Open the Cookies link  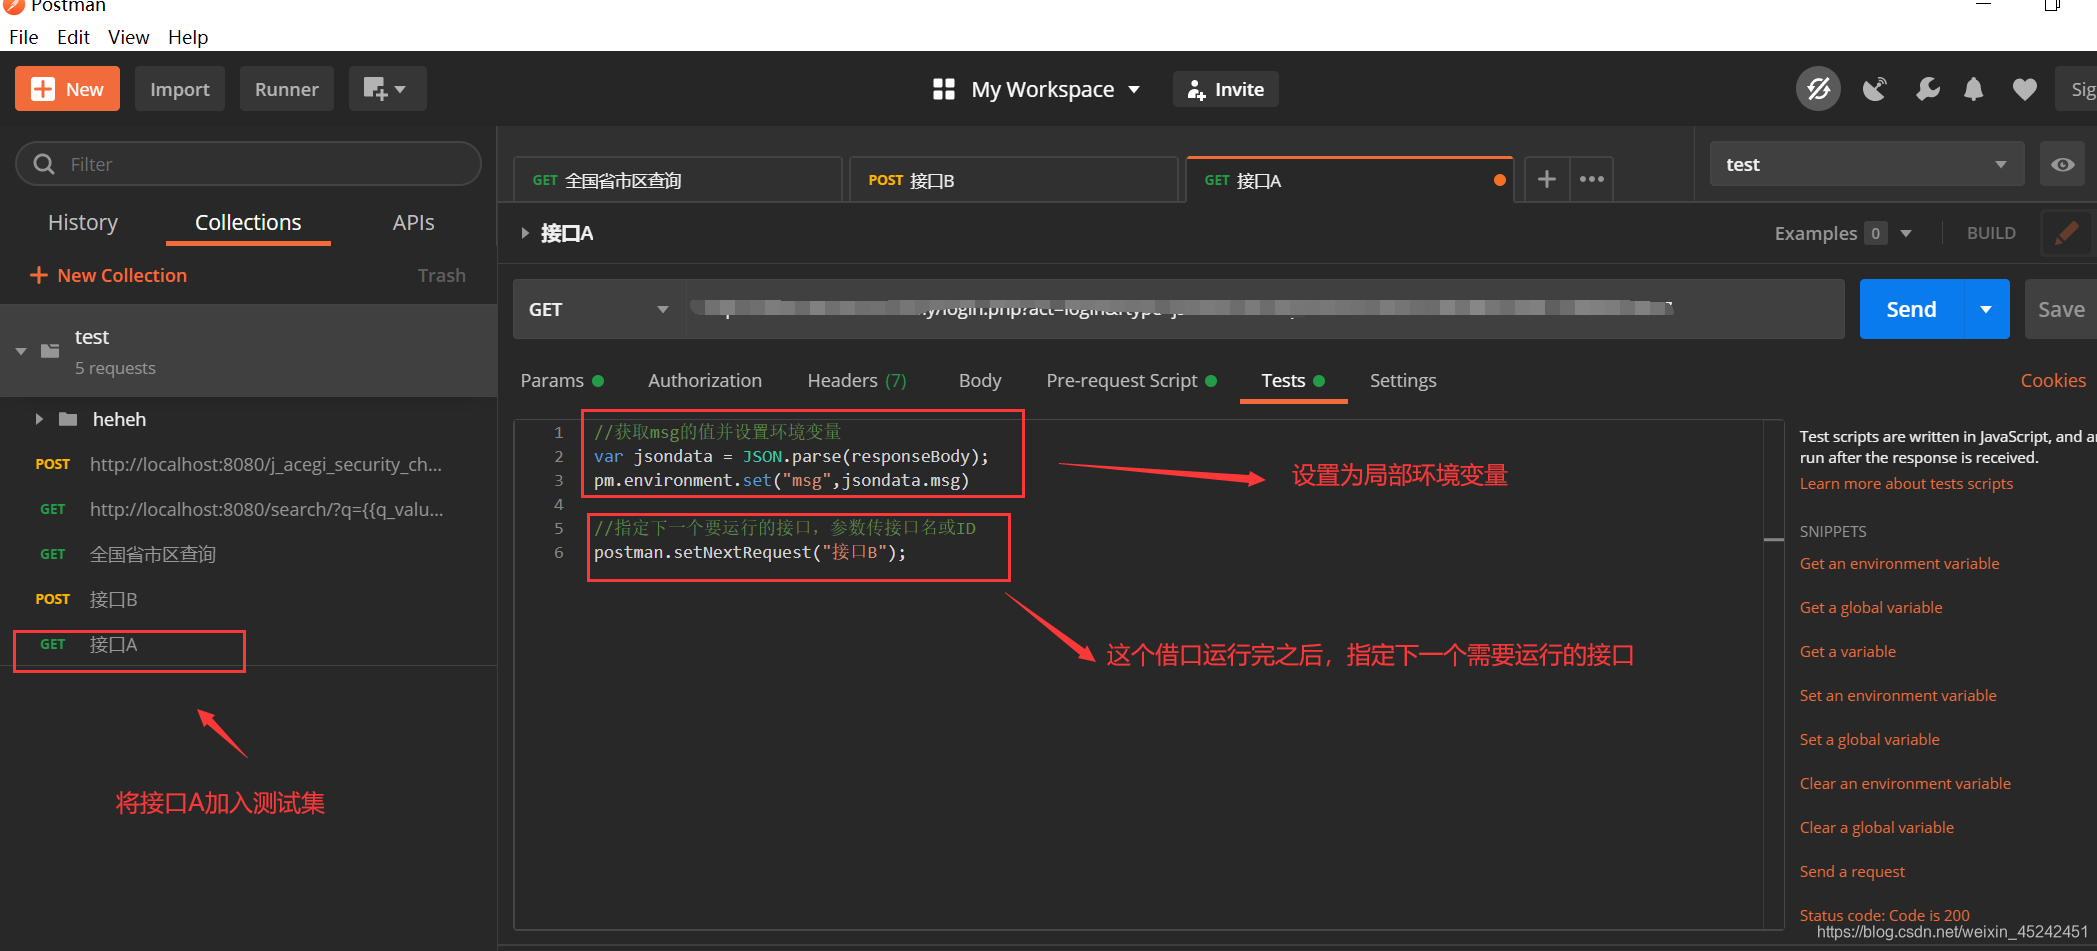point(2053,380)
